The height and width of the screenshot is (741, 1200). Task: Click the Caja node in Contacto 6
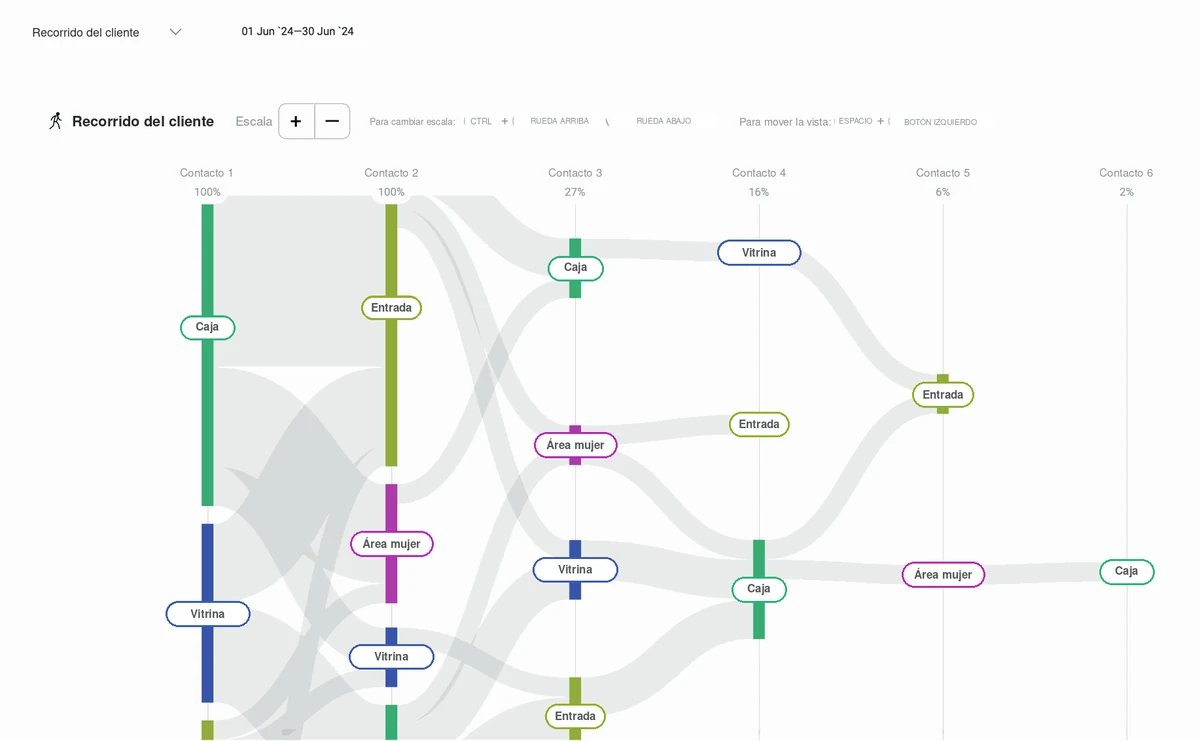tap(1127, 572)
